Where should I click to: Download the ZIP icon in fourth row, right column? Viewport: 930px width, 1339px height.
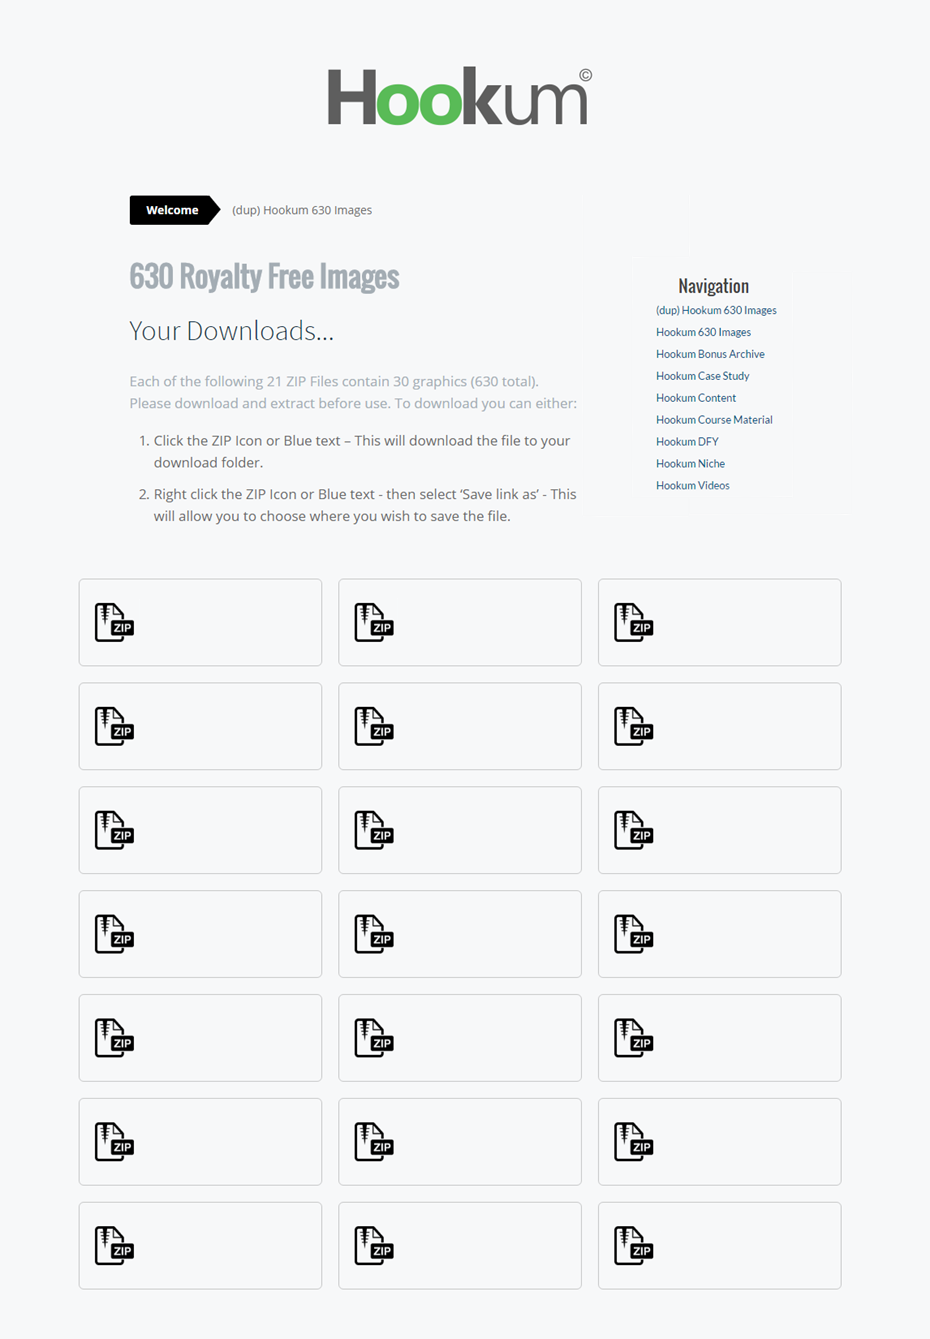click(634, 934)
